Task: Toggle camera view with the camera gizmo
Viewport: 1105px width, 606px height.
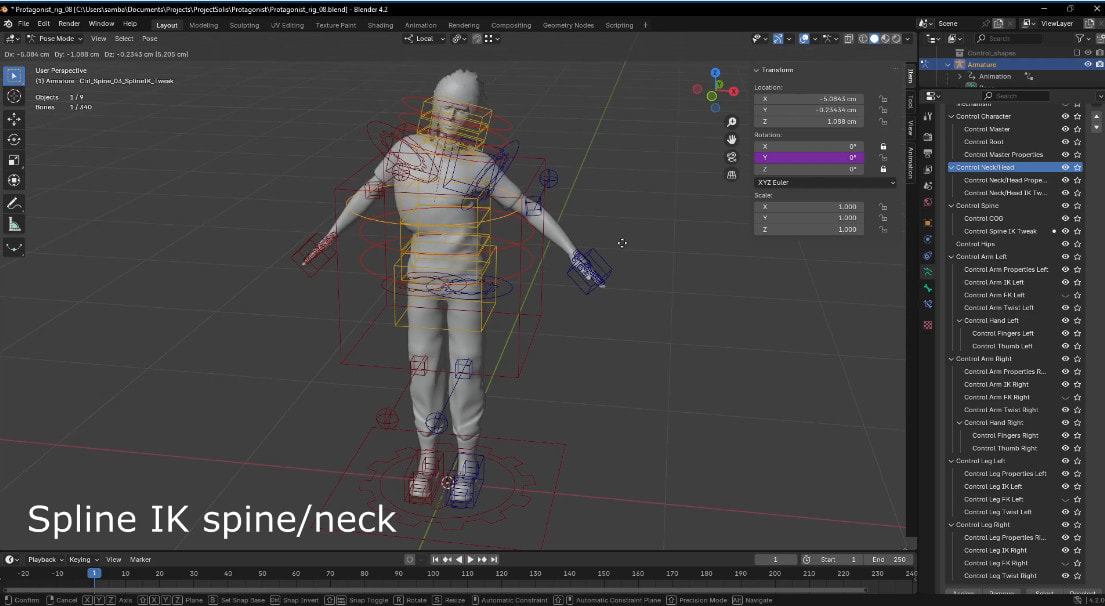Action: (x=732, y=157)
